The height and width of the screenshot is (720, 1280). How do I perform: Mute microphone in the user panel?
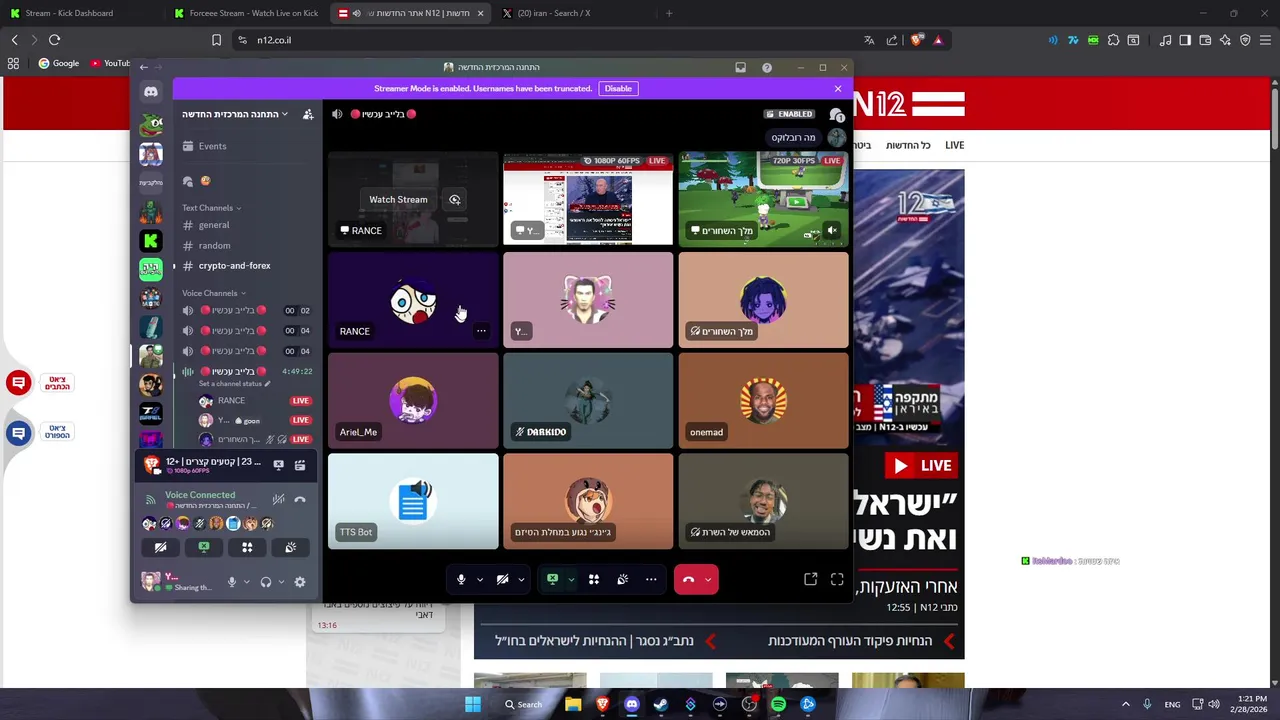pyautogui.click(x=232, y=582)
